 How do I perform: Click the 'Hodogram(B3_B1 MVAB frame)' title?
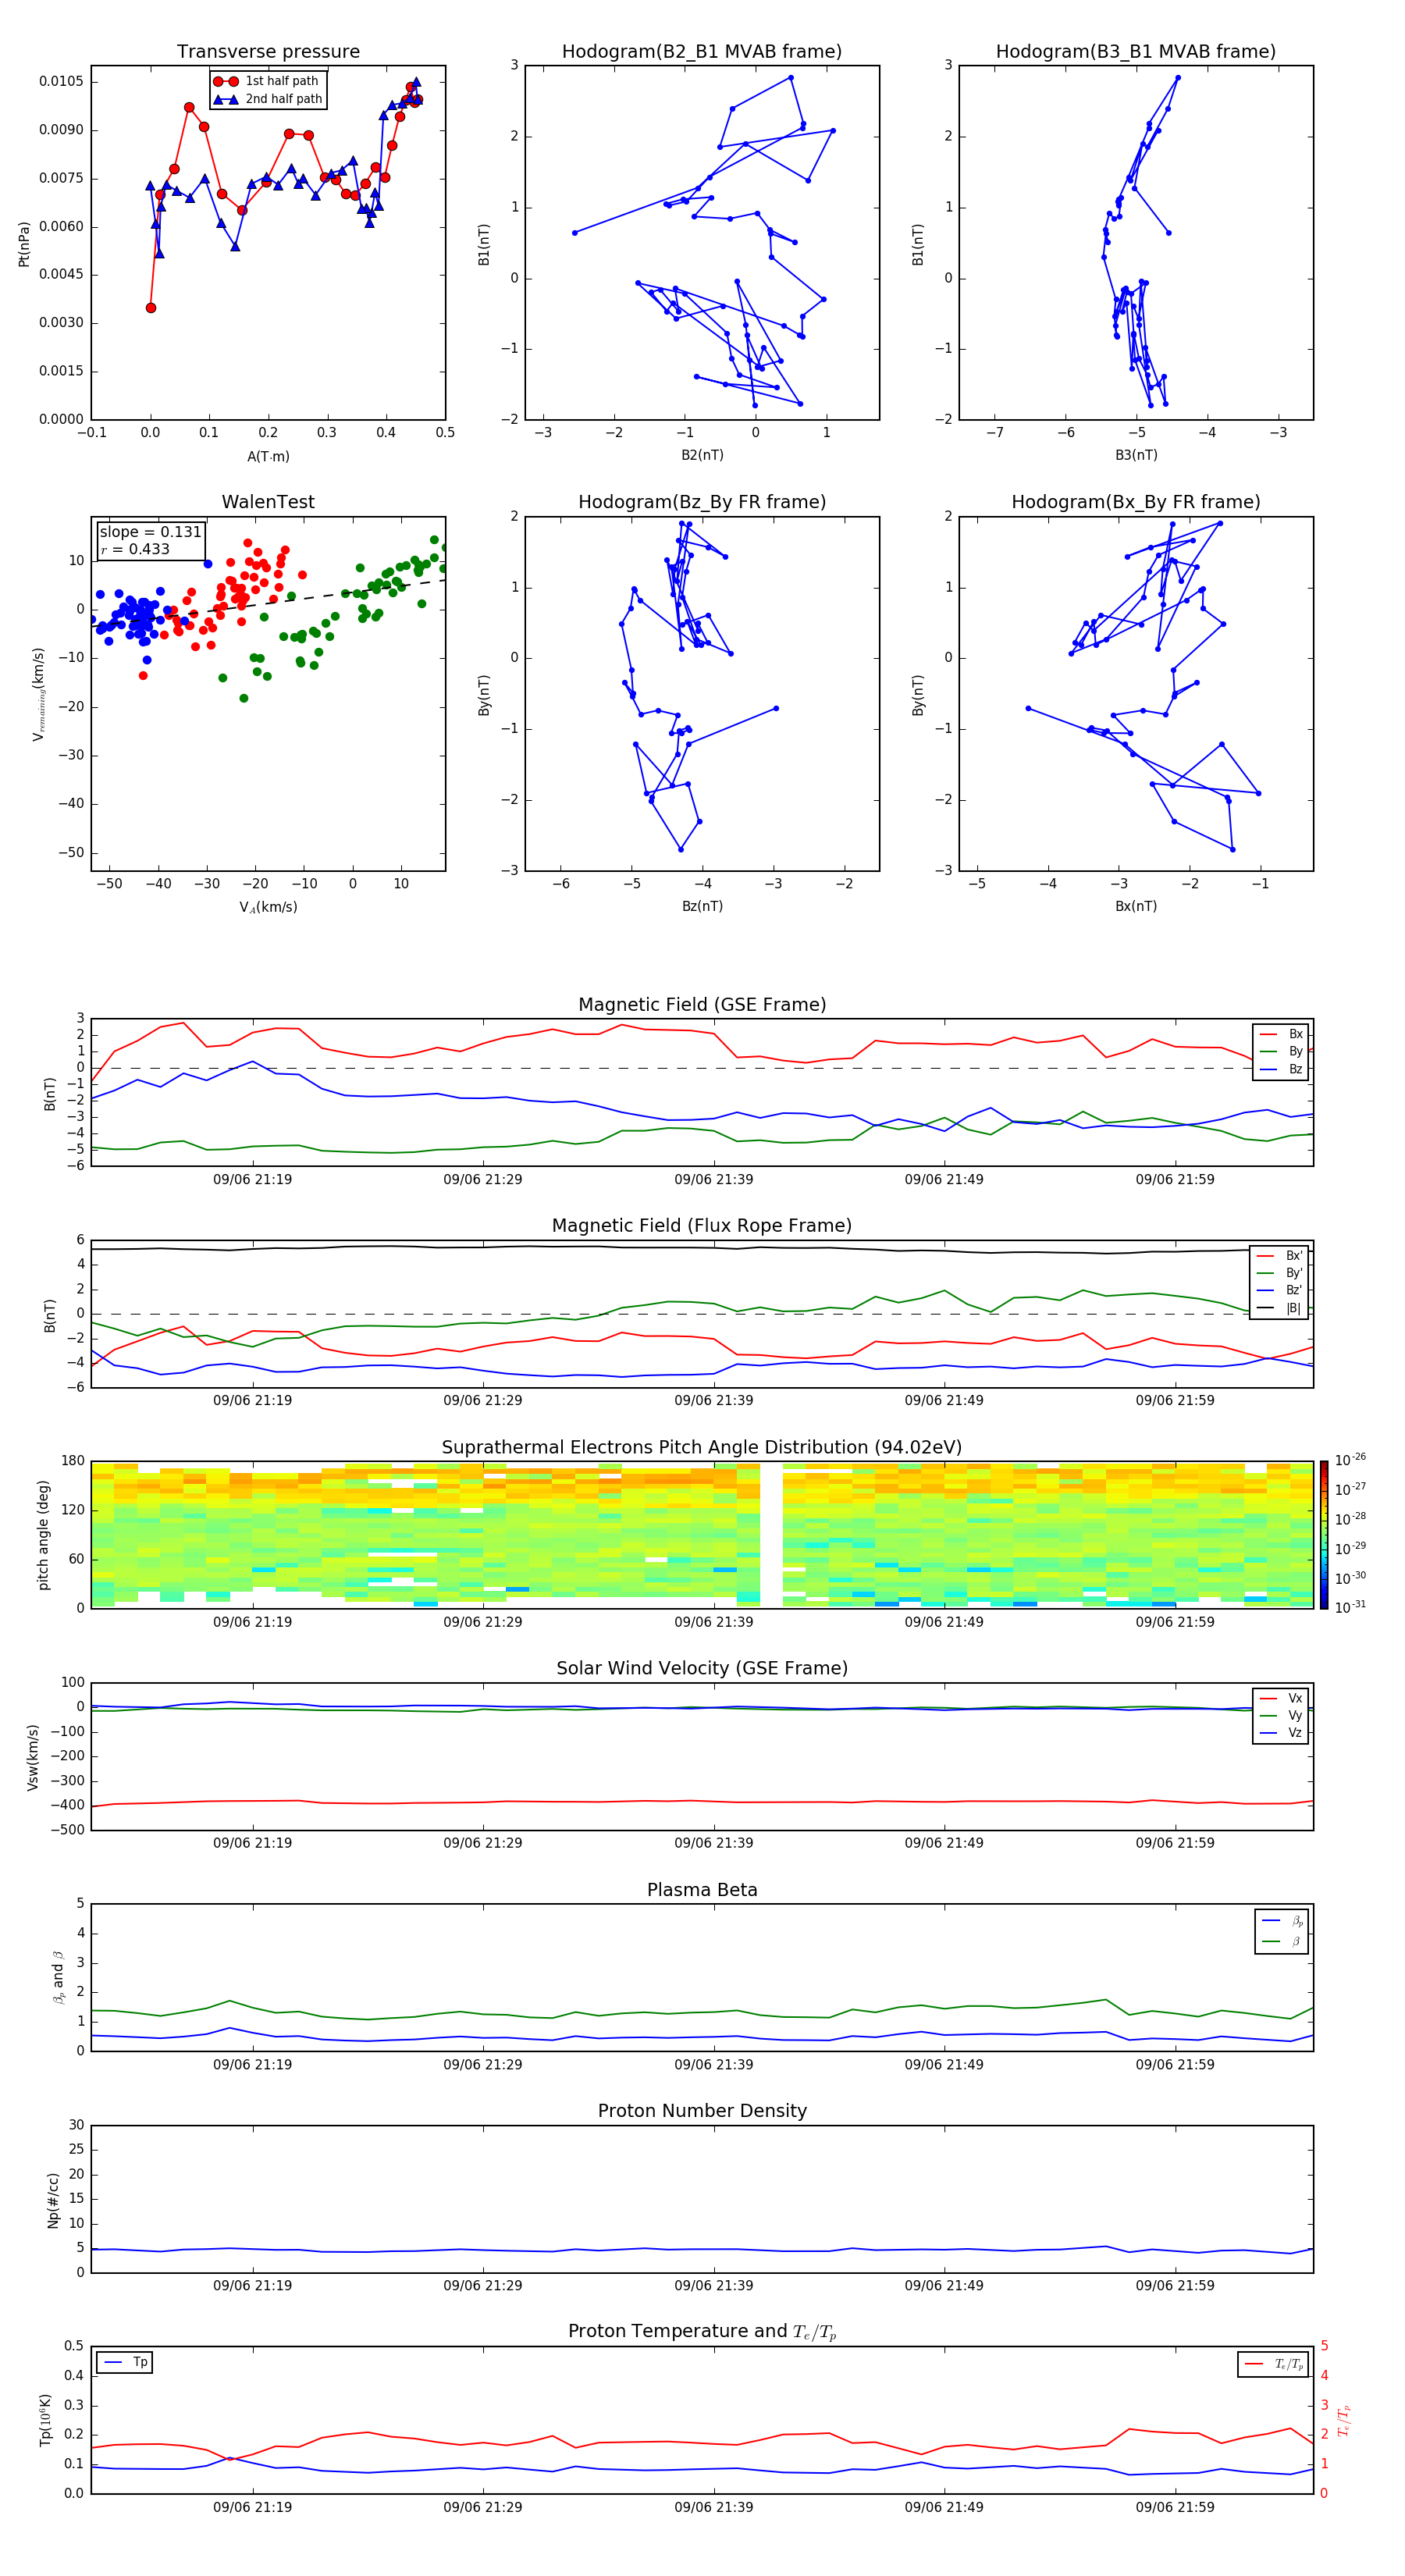click(x=1135, y=52)
